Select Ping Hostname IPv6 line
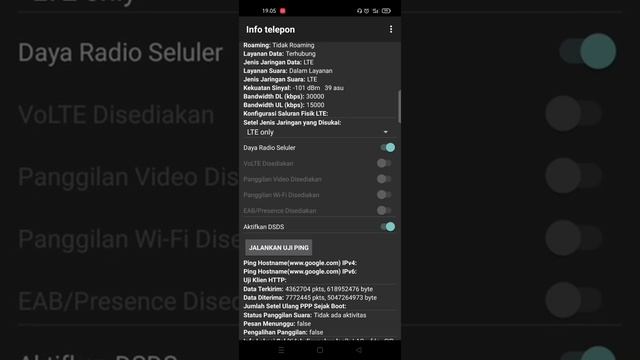This screenshot has width=640, height=360. coord(300,271)
